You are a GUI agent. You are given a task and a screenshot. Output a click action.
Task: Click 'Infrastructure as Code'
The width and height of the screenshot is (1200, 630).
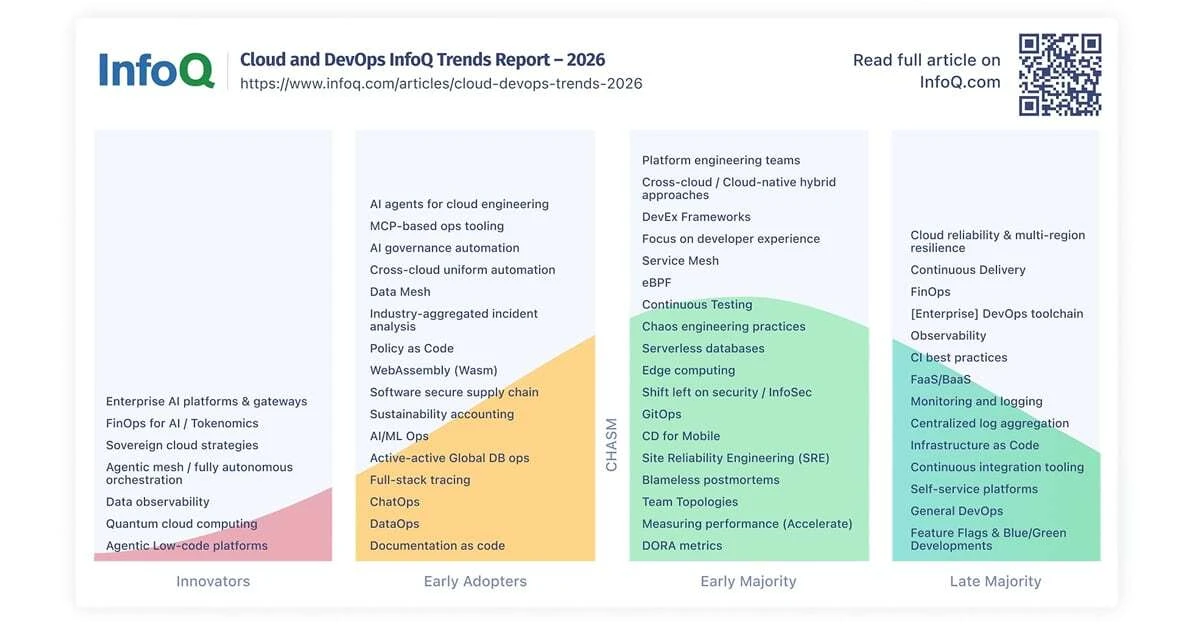click(975, 445)
